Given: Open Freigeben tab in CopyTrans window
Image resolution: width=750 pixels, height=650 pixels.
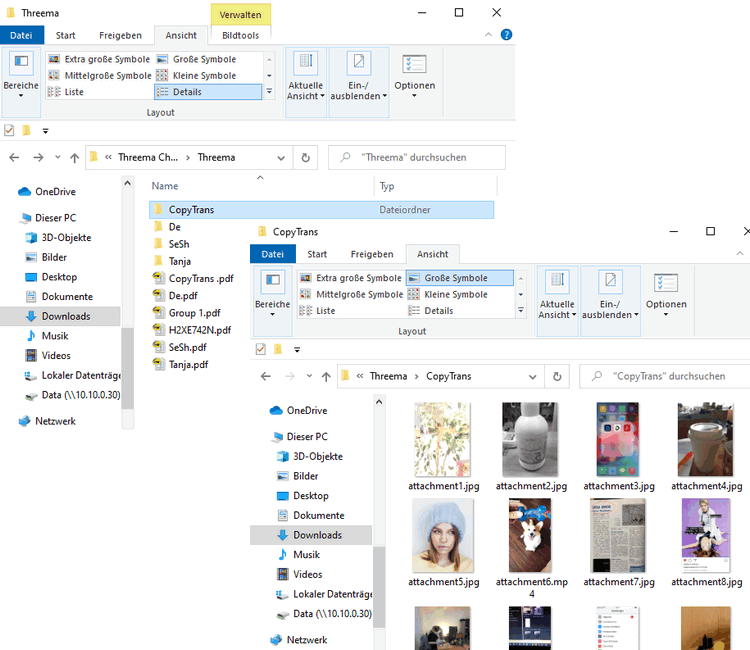Looking at the screenshot, I should (x=372, y=254).
